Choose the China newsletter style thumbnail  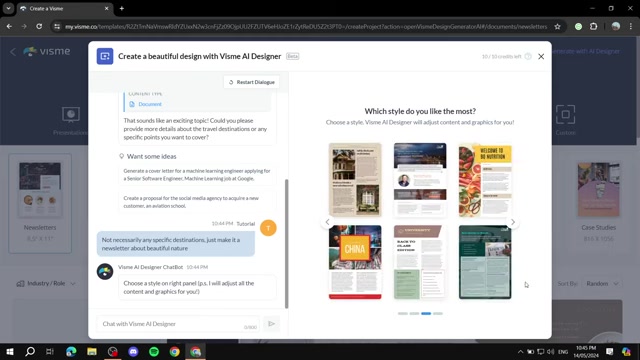(x=355, y=262)
